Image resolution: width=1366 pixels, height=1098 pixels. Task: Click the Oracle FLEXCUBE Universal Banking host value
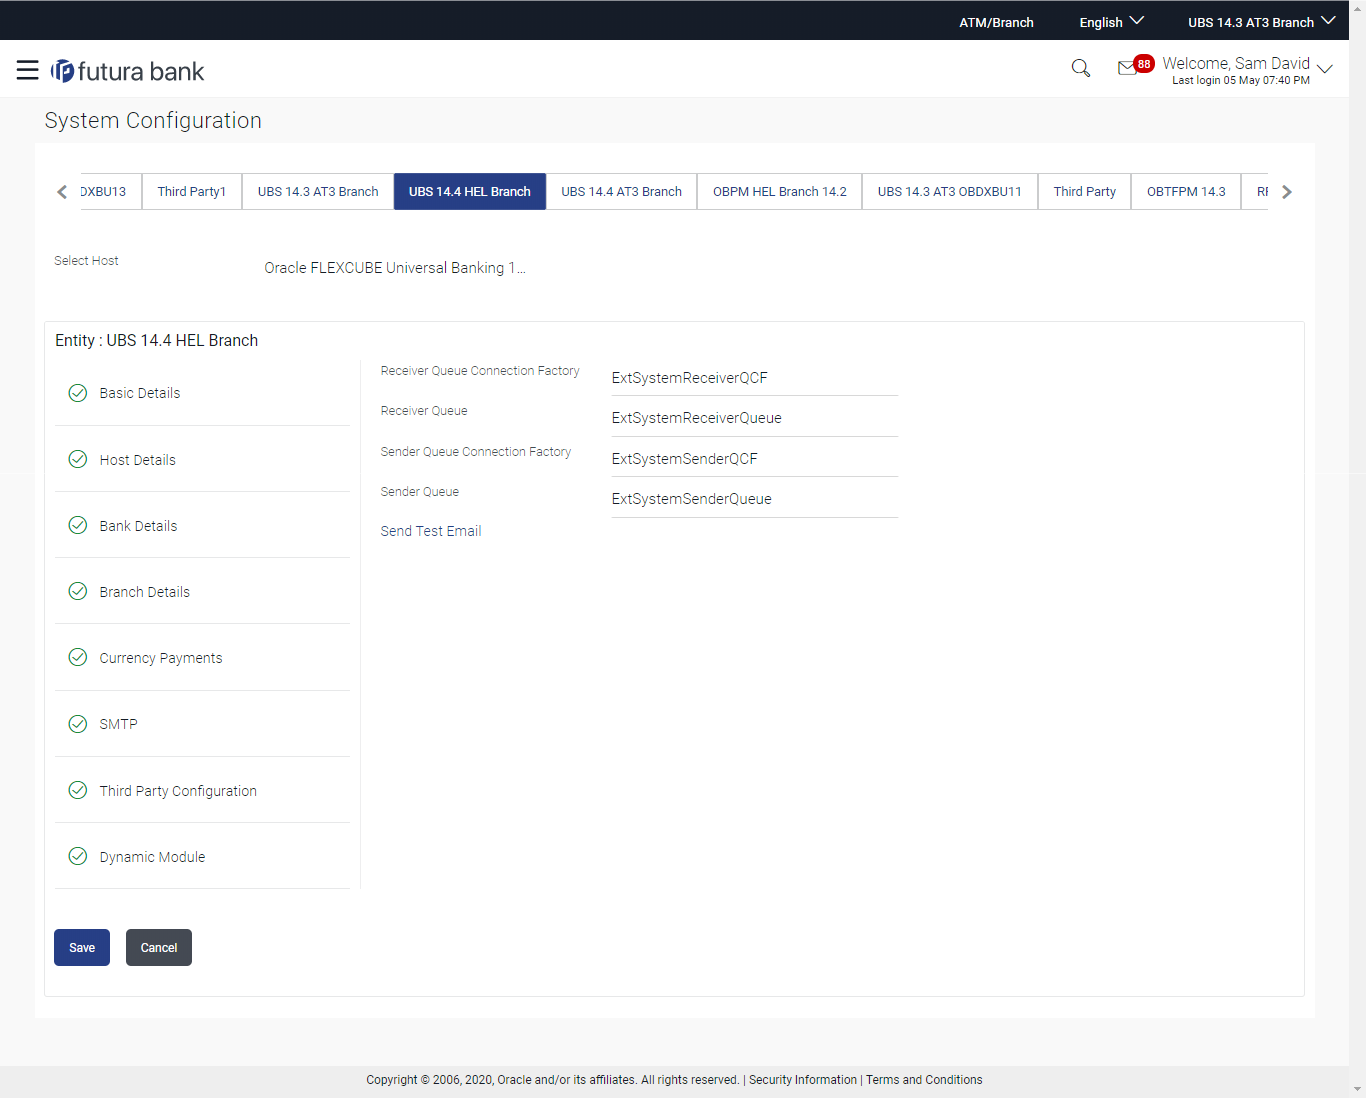395,268
